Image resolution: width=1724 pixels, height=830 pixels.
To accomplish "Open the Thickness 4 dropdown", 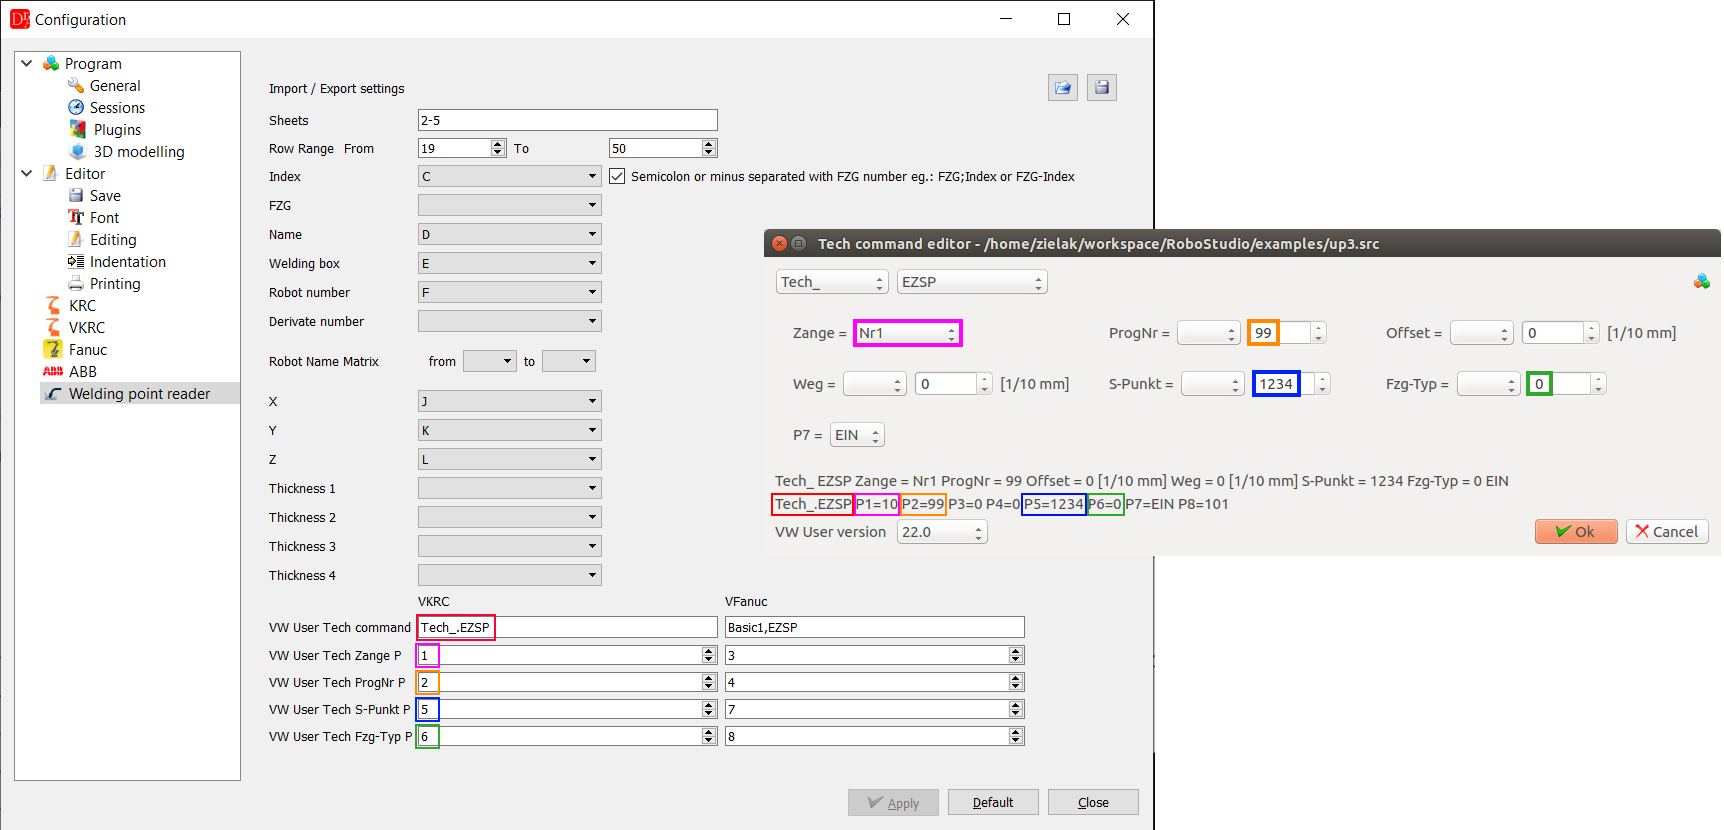I will pyautogui.click(x=509, y=575).
